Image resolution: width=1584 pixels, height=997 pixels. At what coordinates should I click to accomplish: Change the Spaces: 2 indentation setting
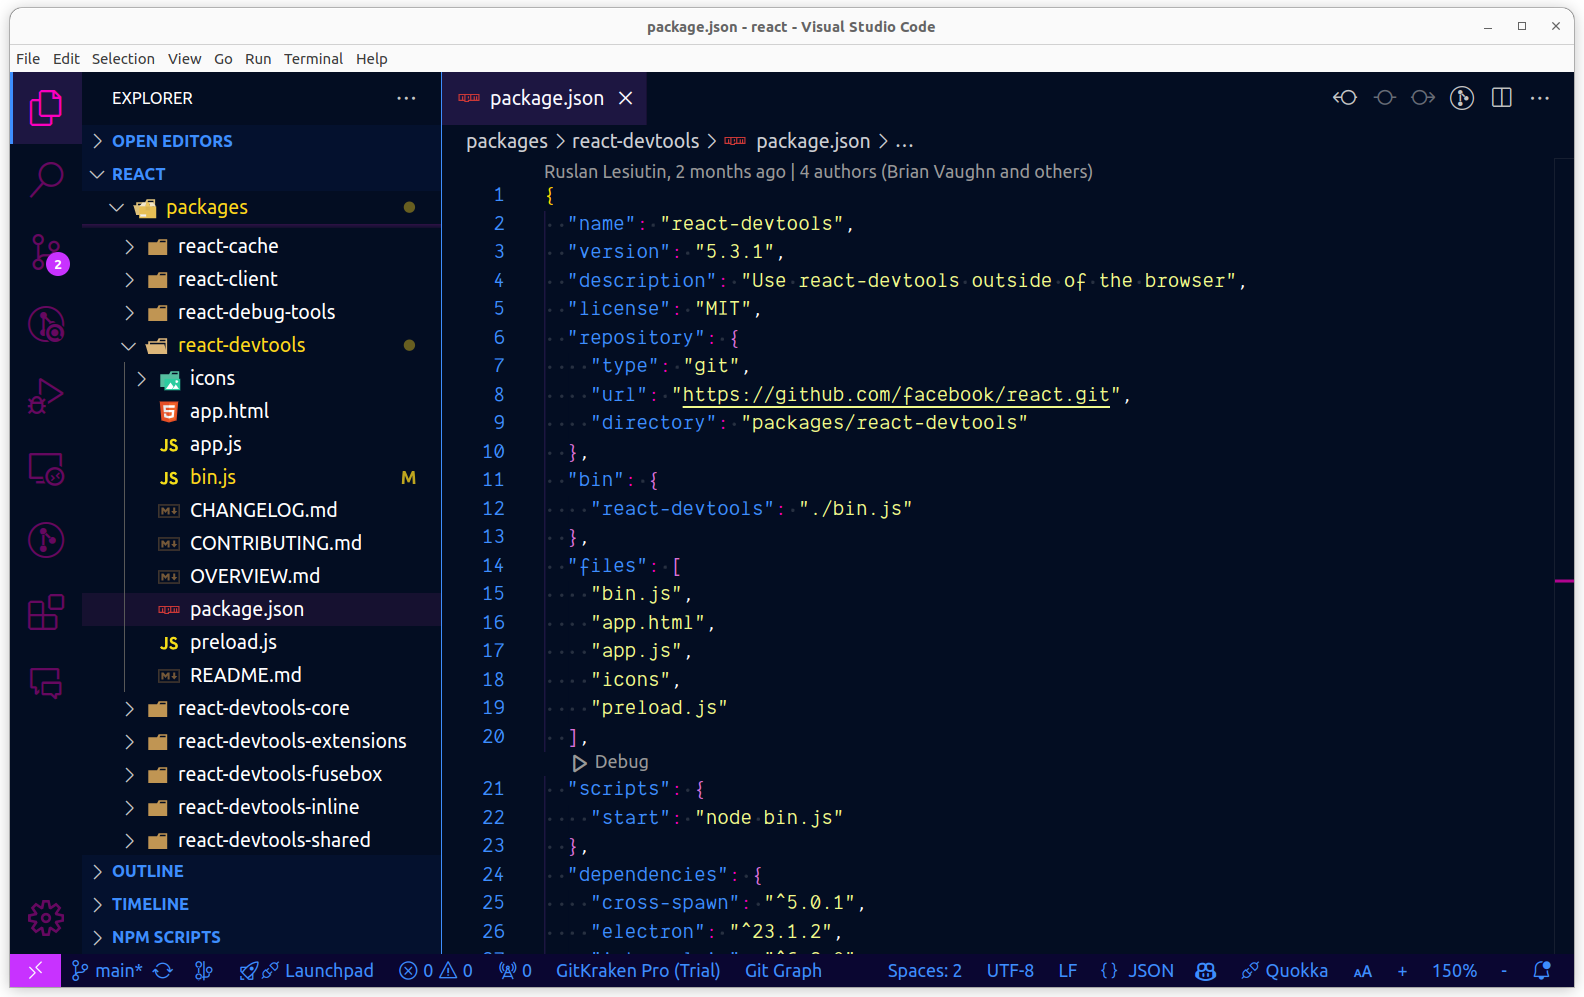pyautogui.click(x=924, y=970)
